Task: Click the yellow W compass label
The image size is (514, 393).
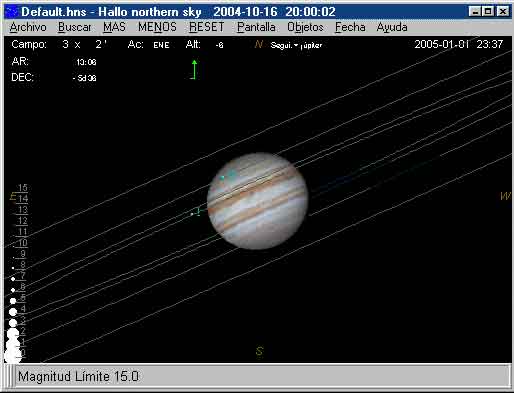Action: 505,196
